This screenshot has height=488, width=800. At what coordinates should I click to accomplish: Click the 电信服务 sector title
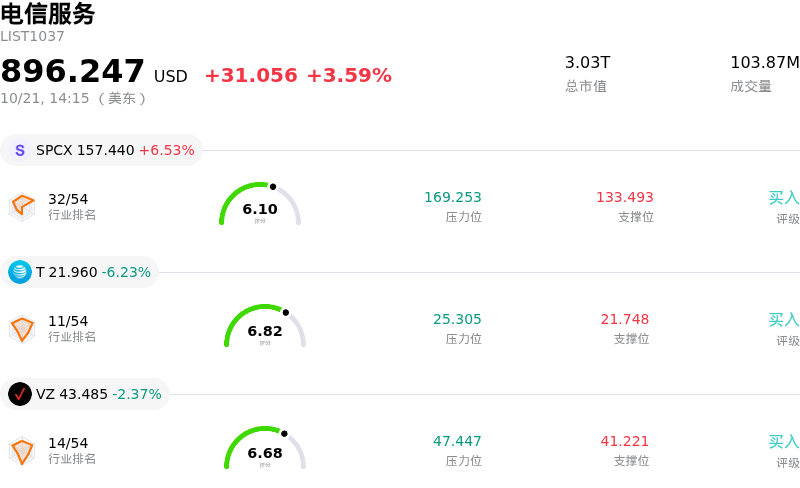point(48,14)
